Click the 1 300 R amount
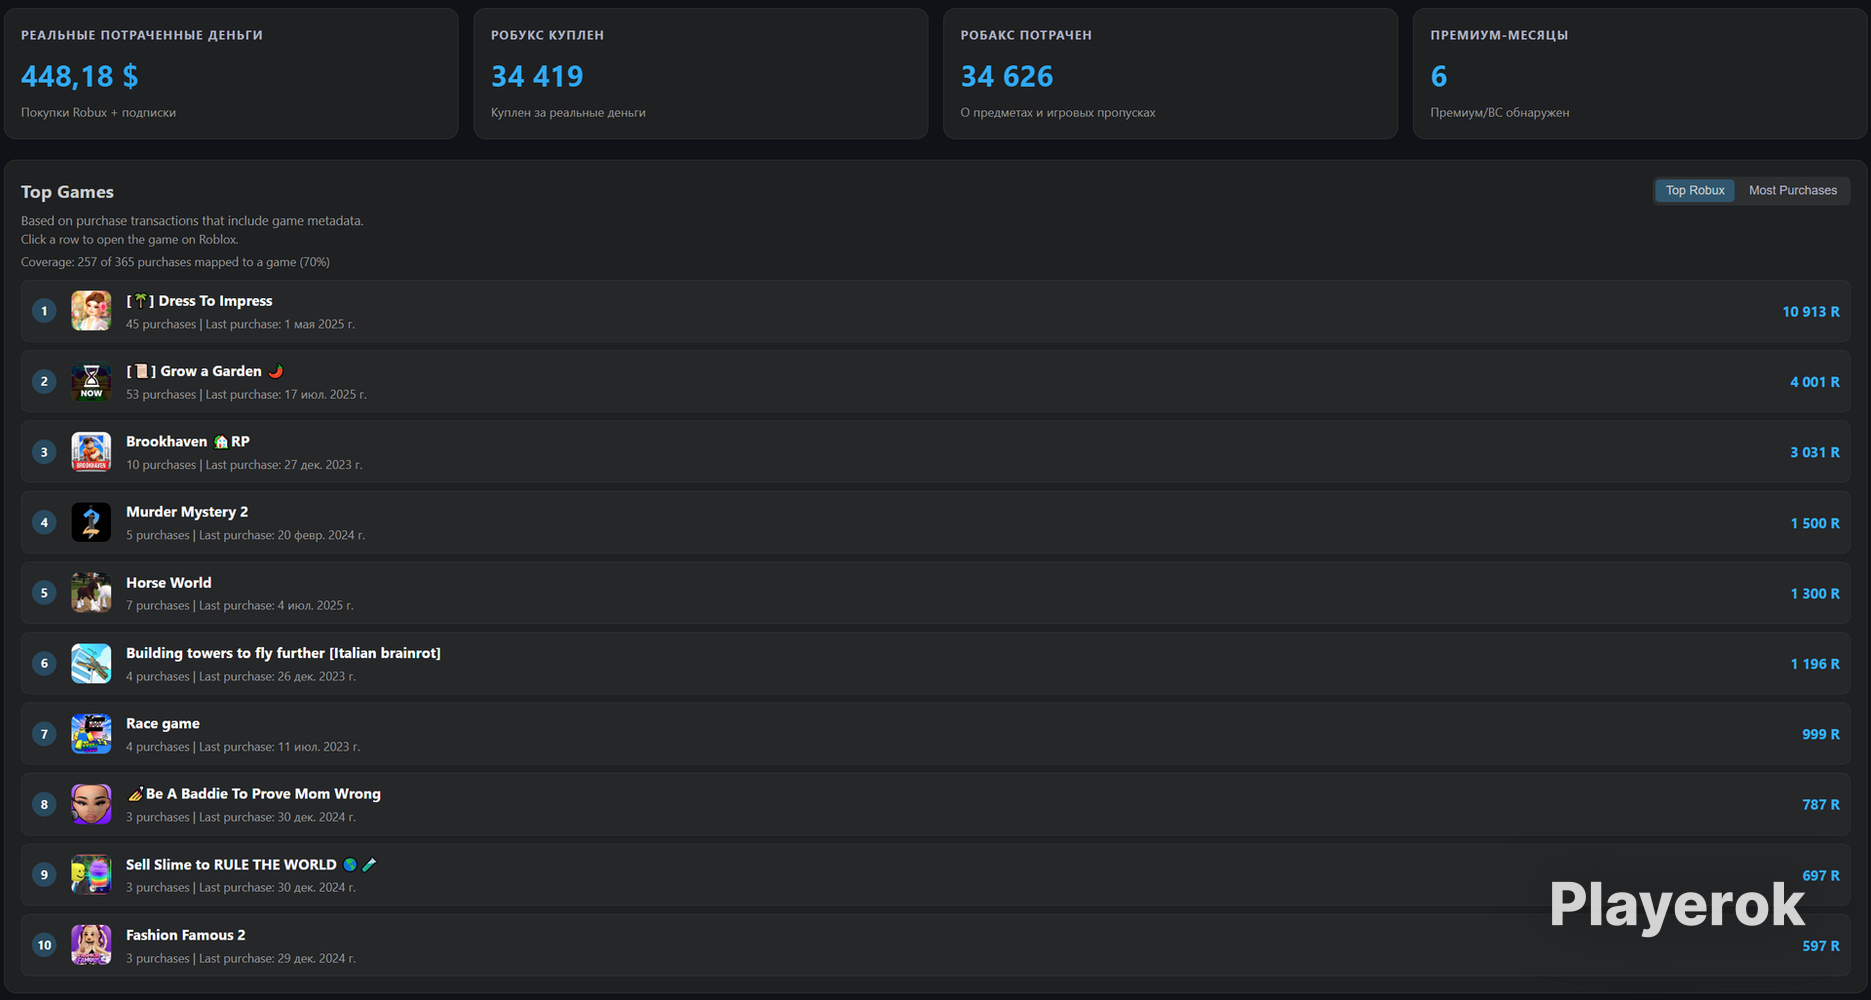This screenshot has width=1871, height=1000. pos(1815,594)
